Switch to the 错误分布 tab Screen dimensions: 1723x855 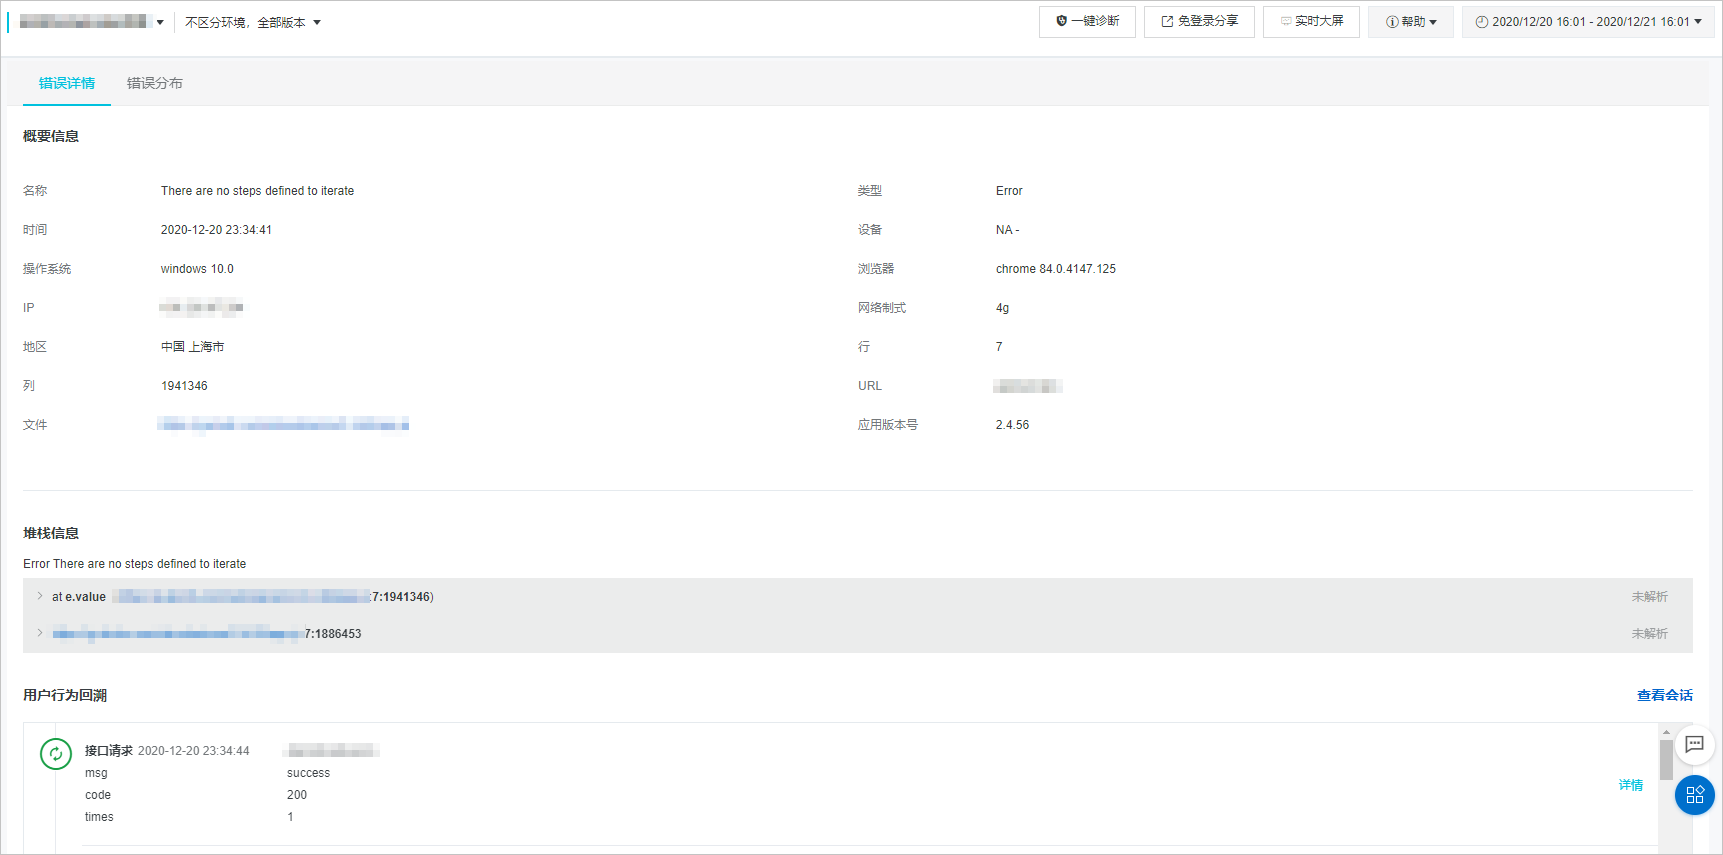click(x=155, y=83)
